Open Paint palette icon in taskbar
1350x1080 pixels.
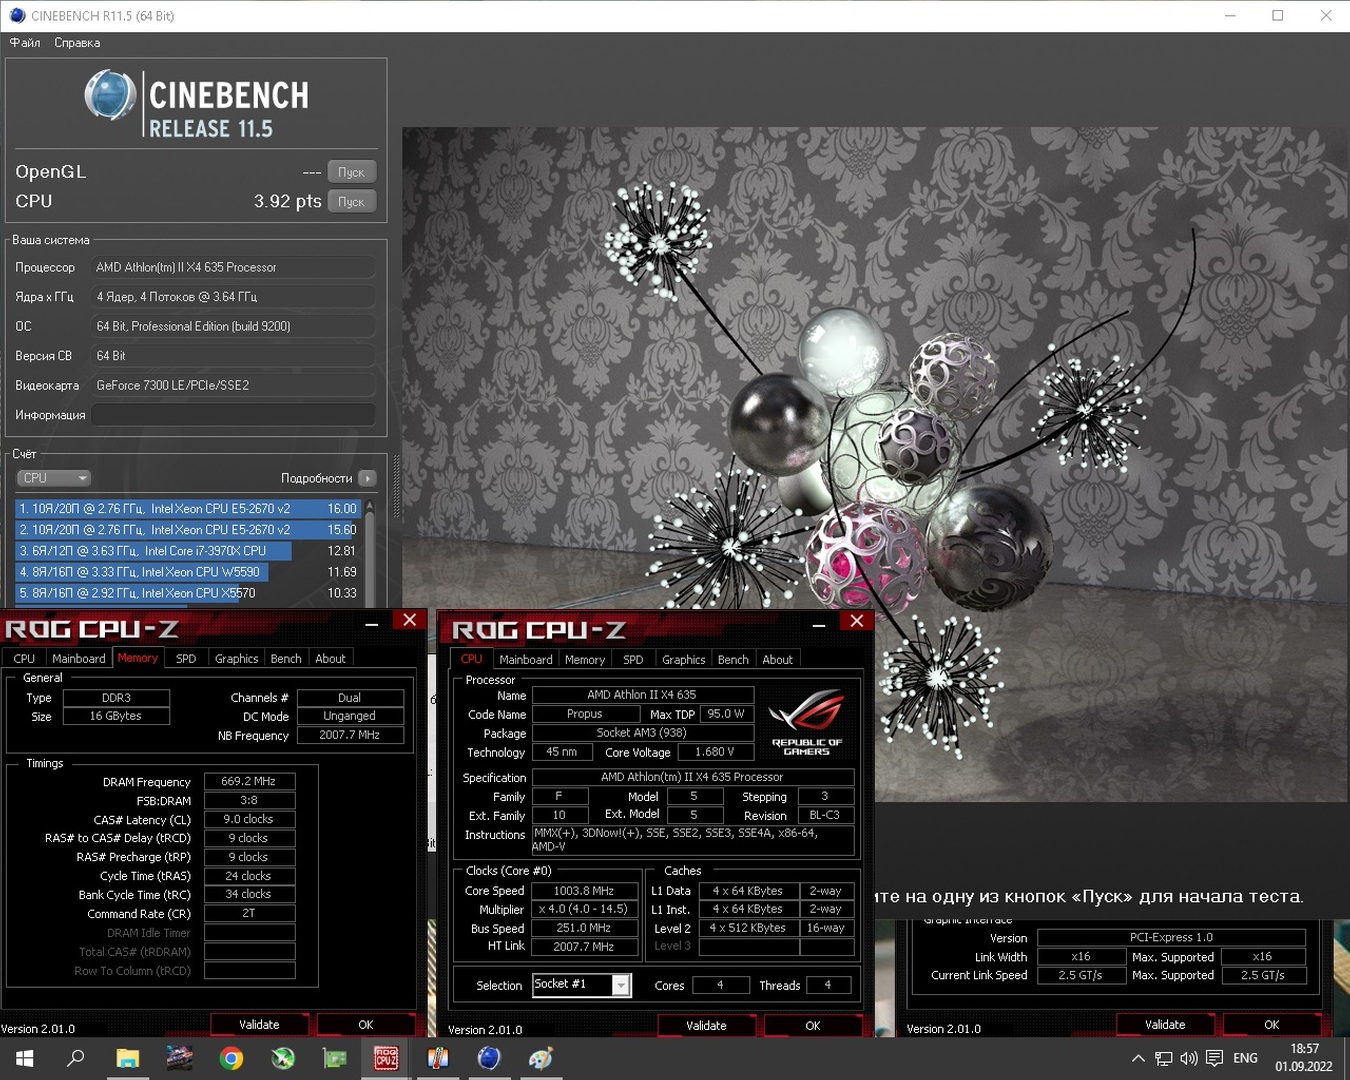(541, 1058)
